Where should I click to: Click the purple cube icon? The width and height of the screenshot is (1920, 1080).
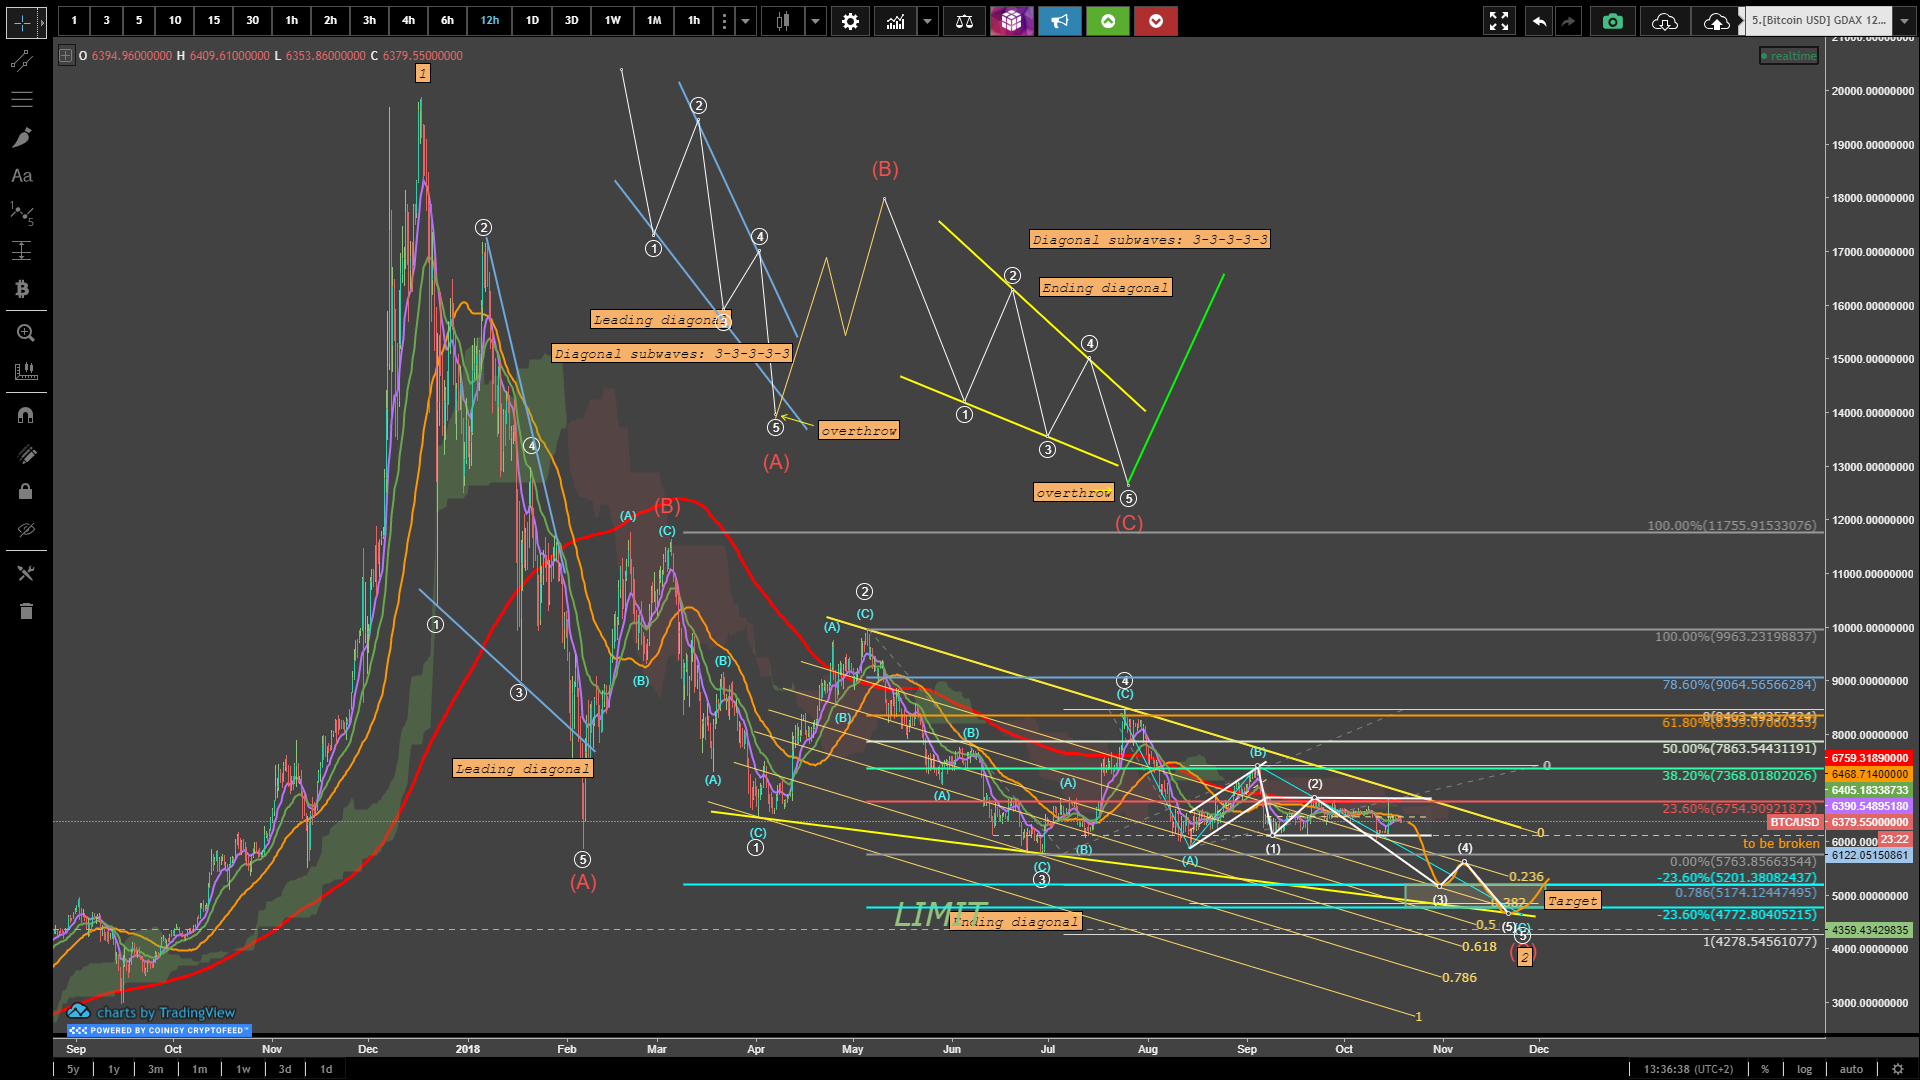coord(1012,21)
